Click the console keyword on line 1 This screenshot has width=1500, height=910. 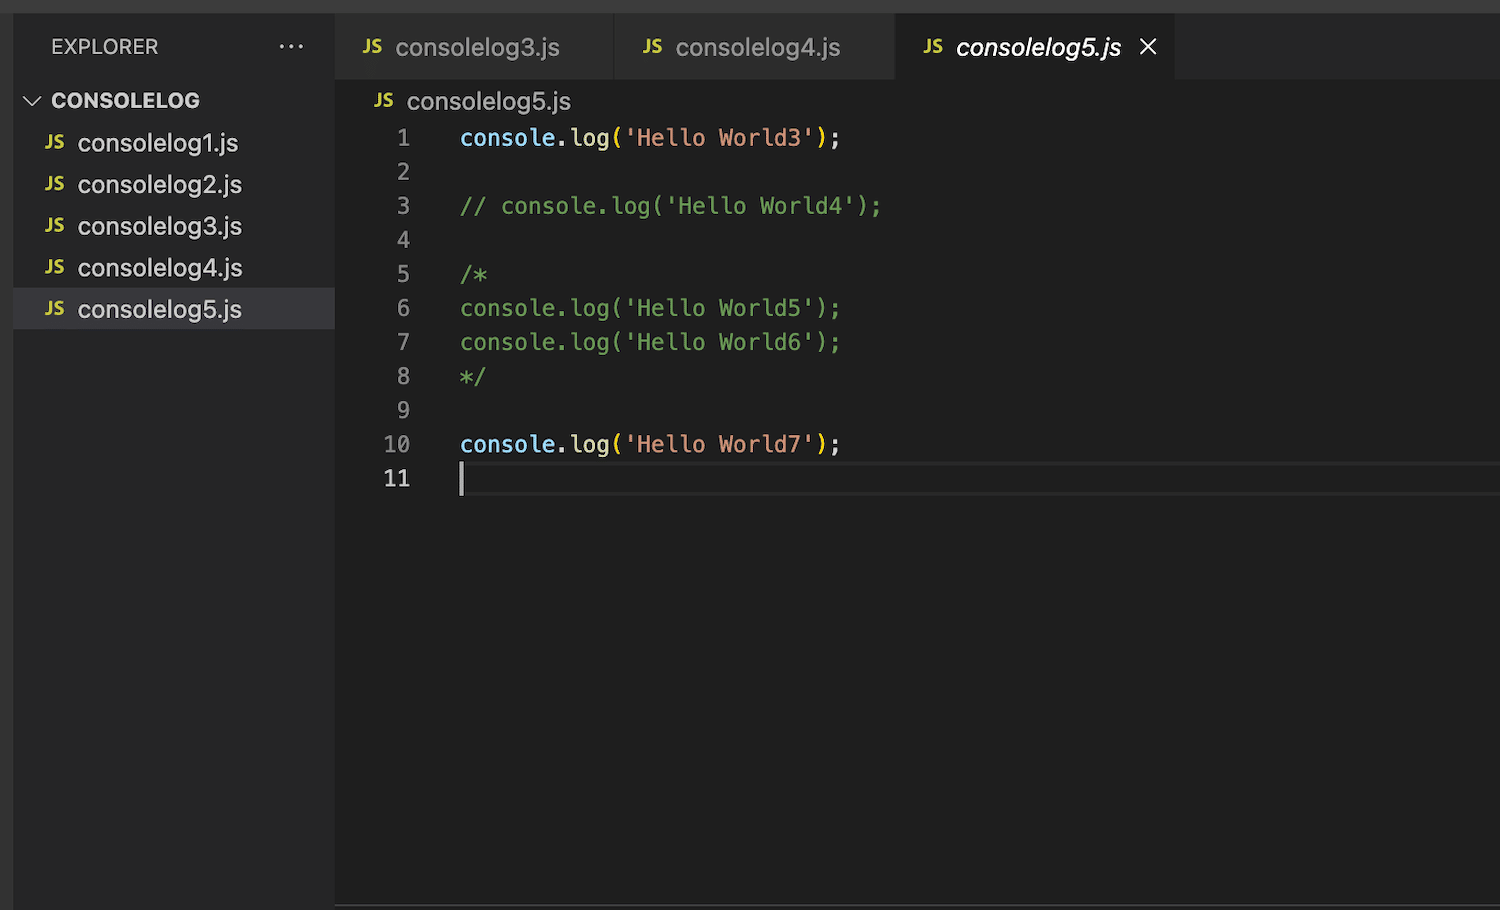click(507, 138)
